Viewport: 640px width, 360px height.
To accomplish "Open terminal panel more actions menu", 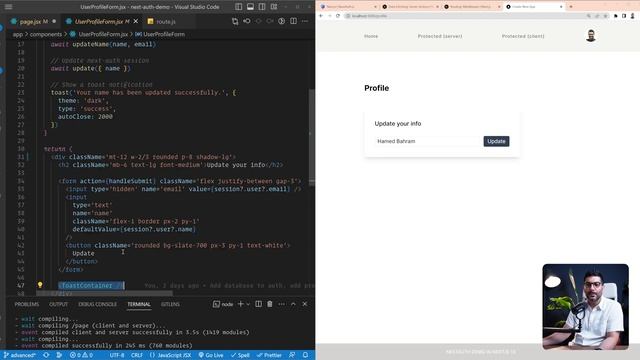I will point(282,304).
